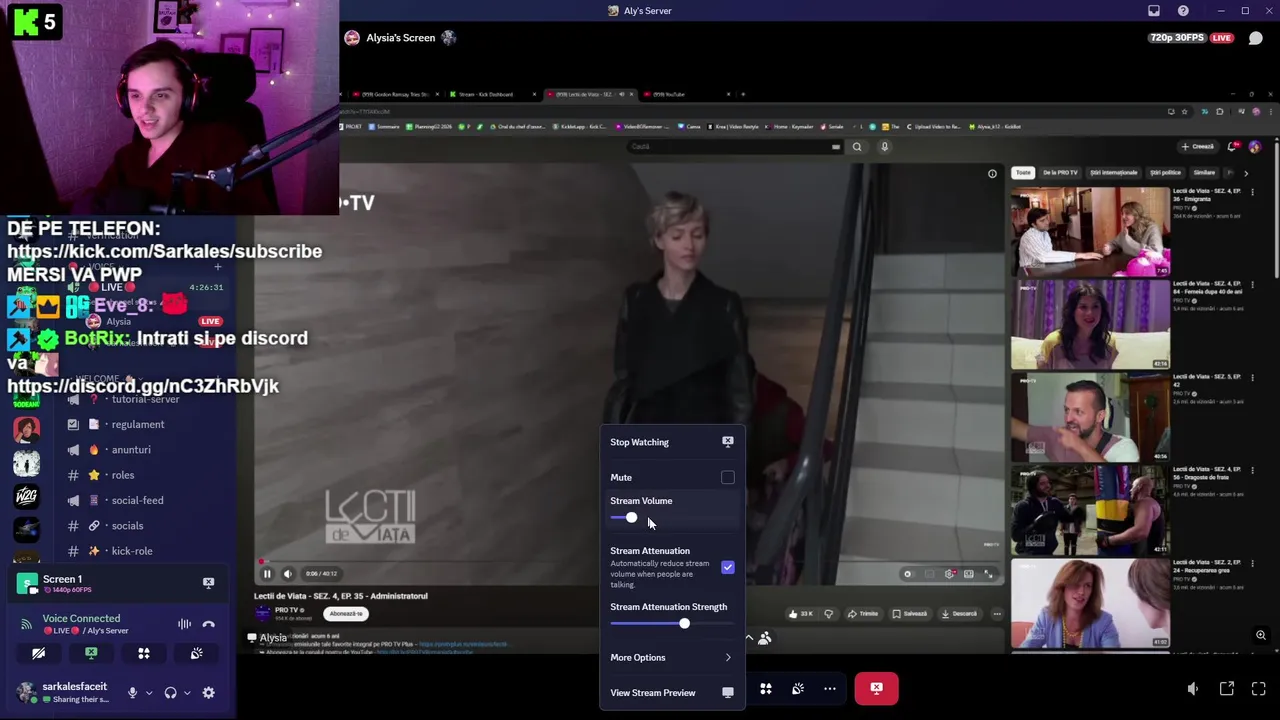Select the Stiri internationale chip
This screenshot has width=1280, height=720.
[x=1114, y=173]
